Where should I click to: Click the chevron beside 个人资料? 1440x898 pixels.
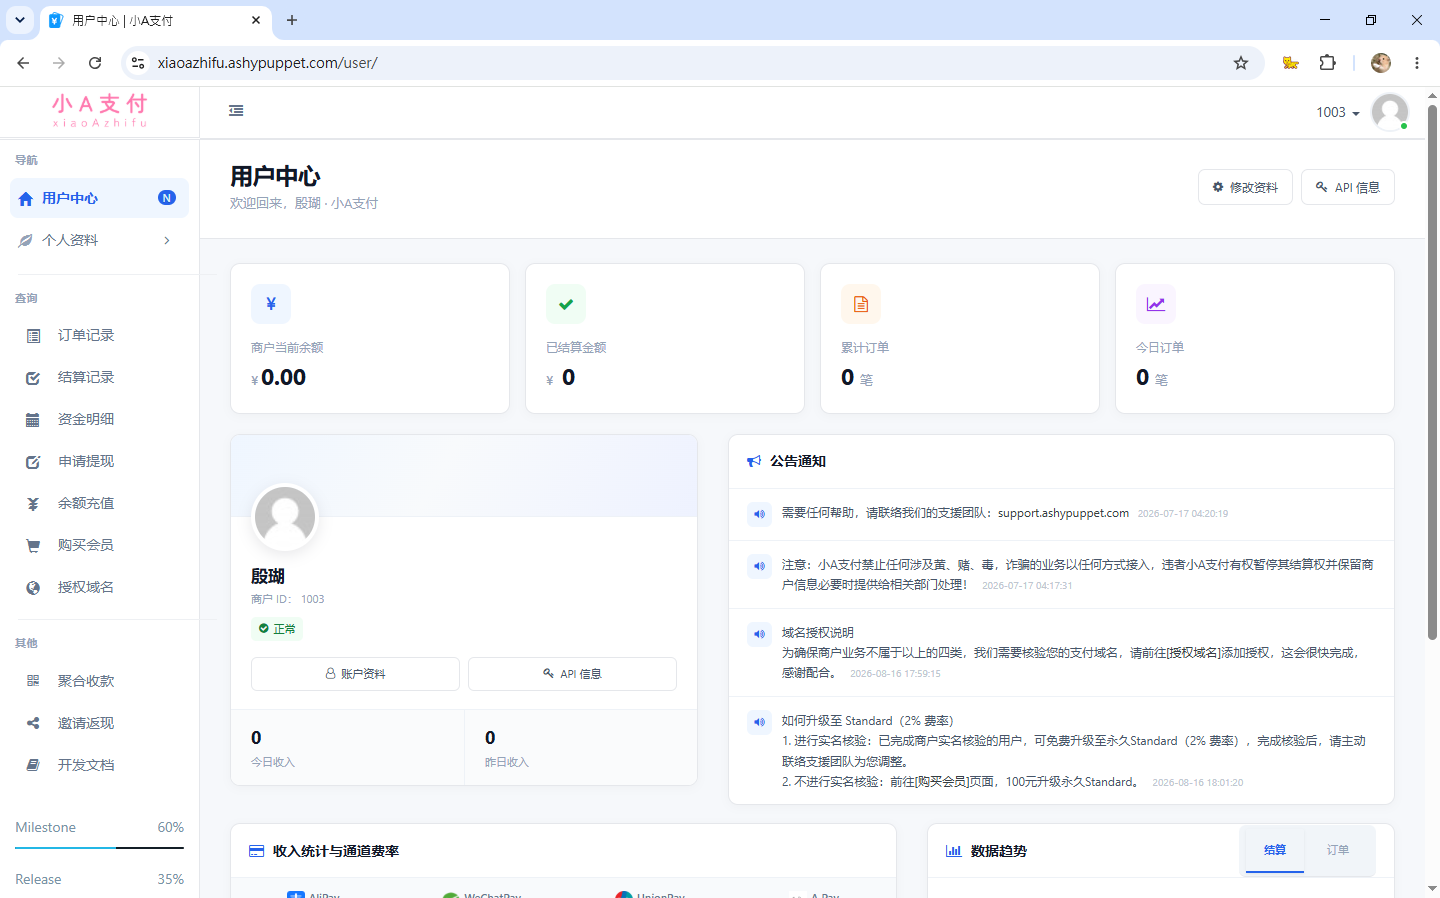tap(167, 240)
